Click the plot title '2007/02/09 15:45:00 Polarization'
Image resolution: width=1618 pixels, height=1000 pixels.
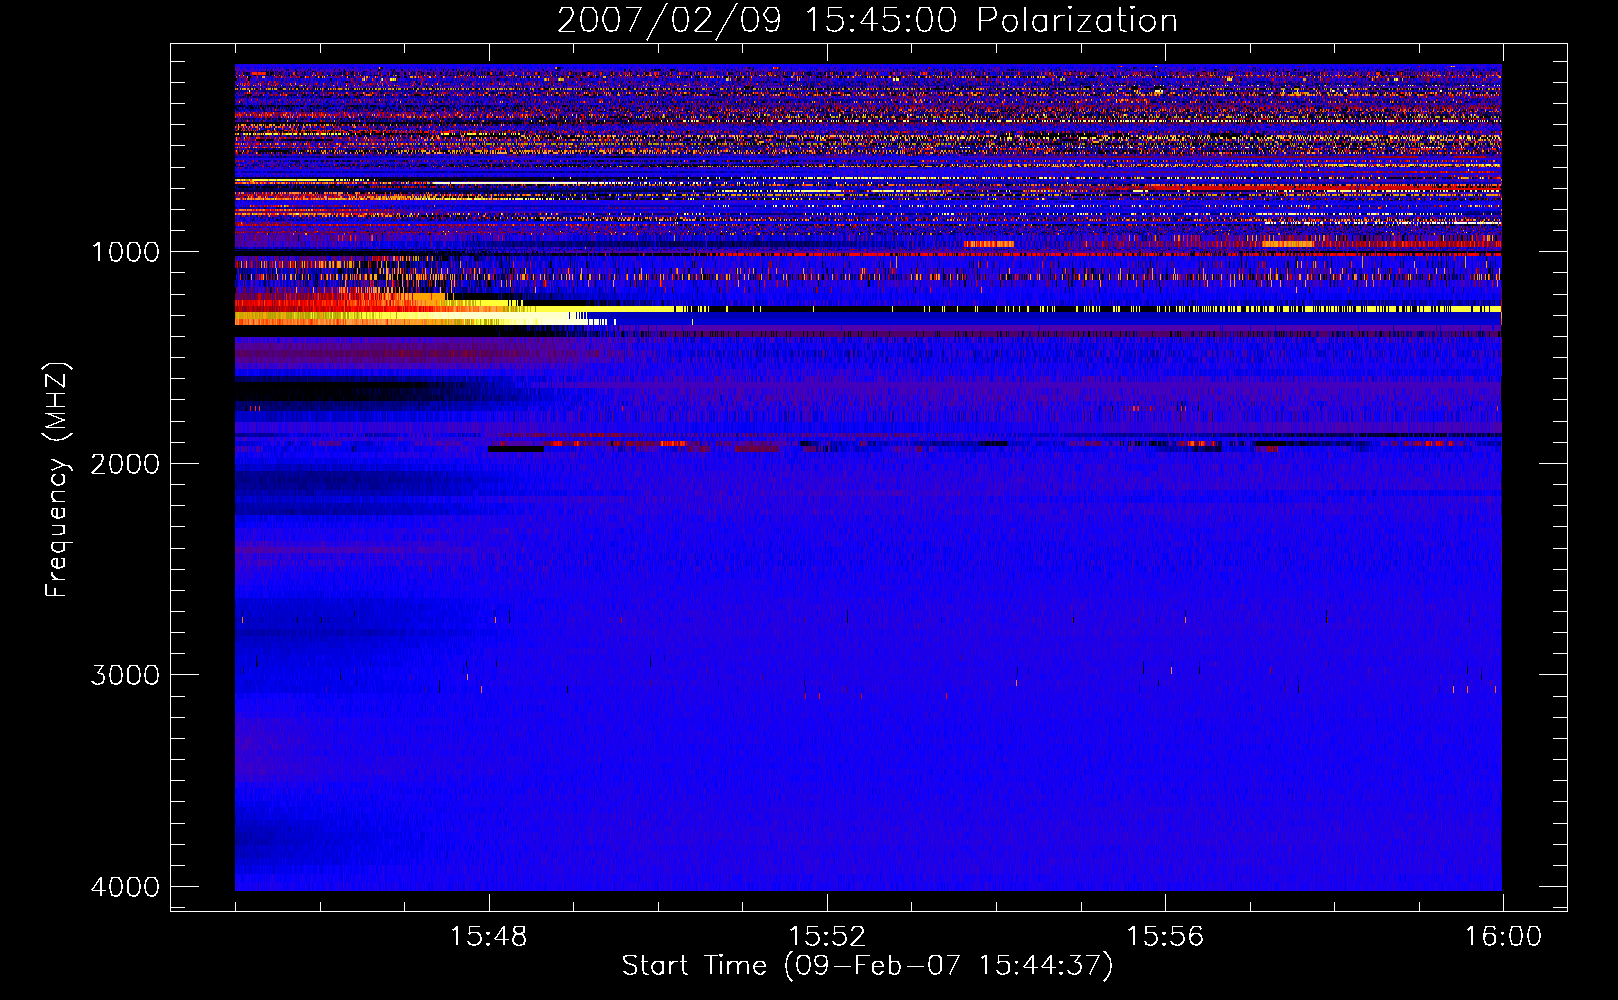[x=867, y=20]
